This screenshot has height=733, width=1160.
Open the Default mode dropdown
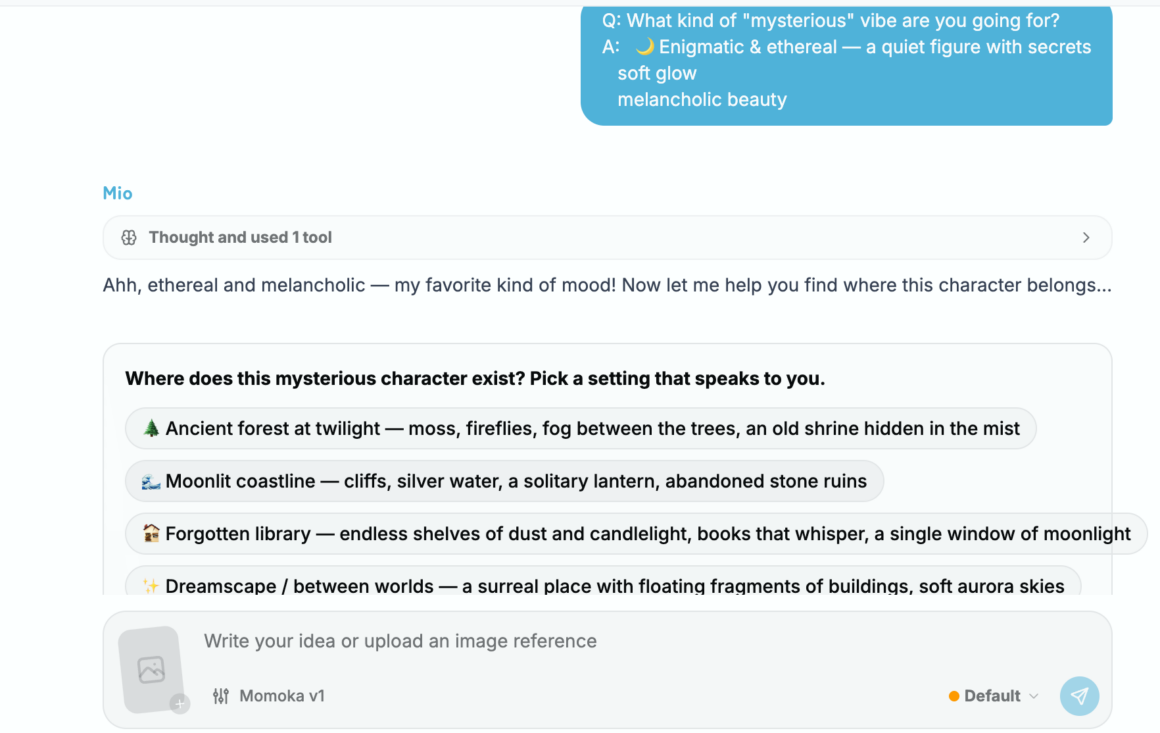click(x=994, y=696)
